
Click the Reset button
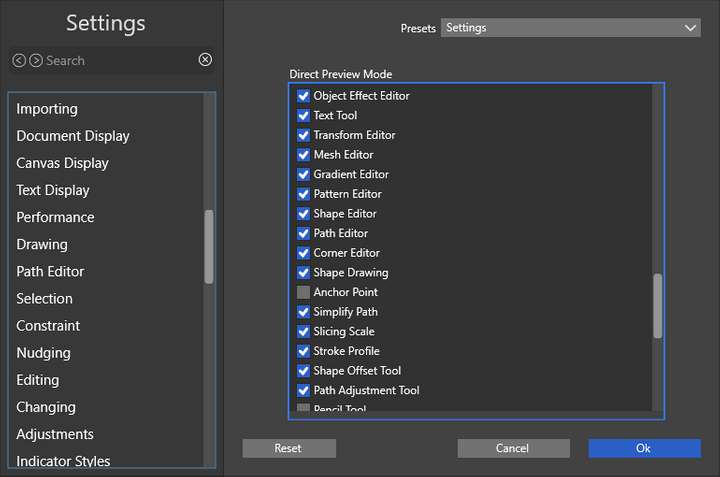pos(289,448)
